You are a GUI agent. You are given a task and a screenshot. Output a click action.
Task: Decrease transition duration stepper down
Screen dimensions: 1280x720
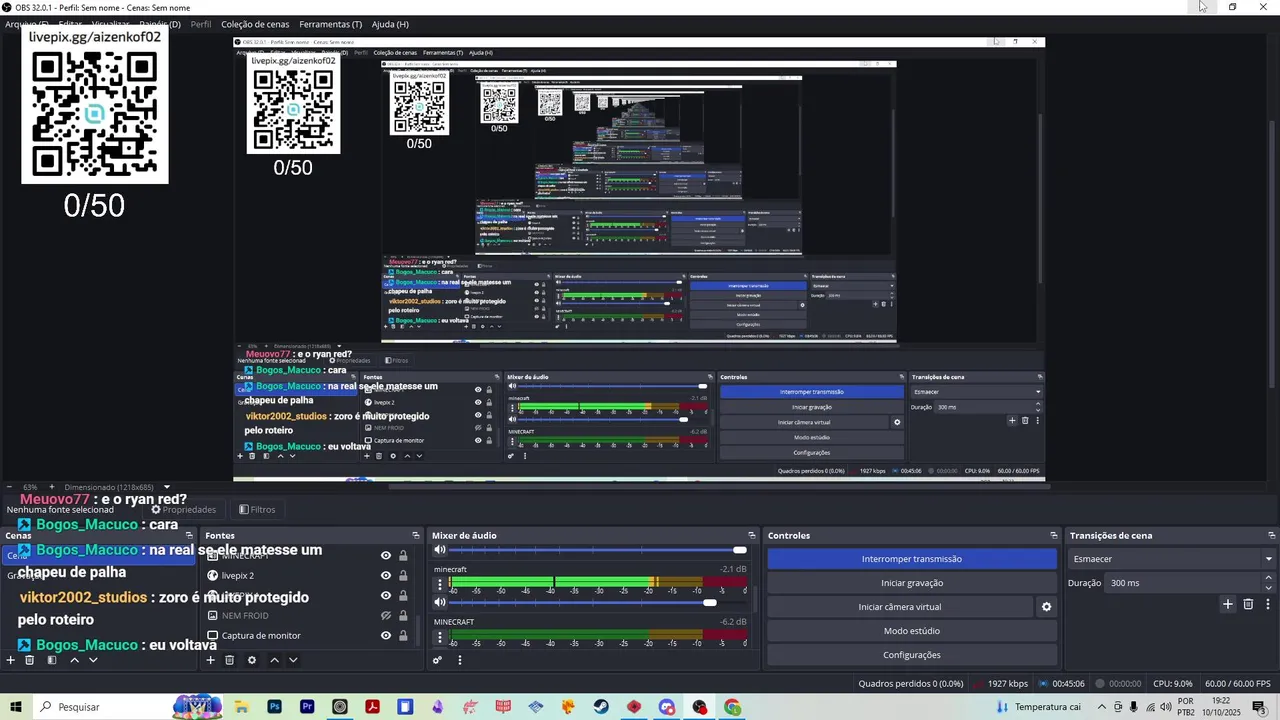tap(1268, 588)
